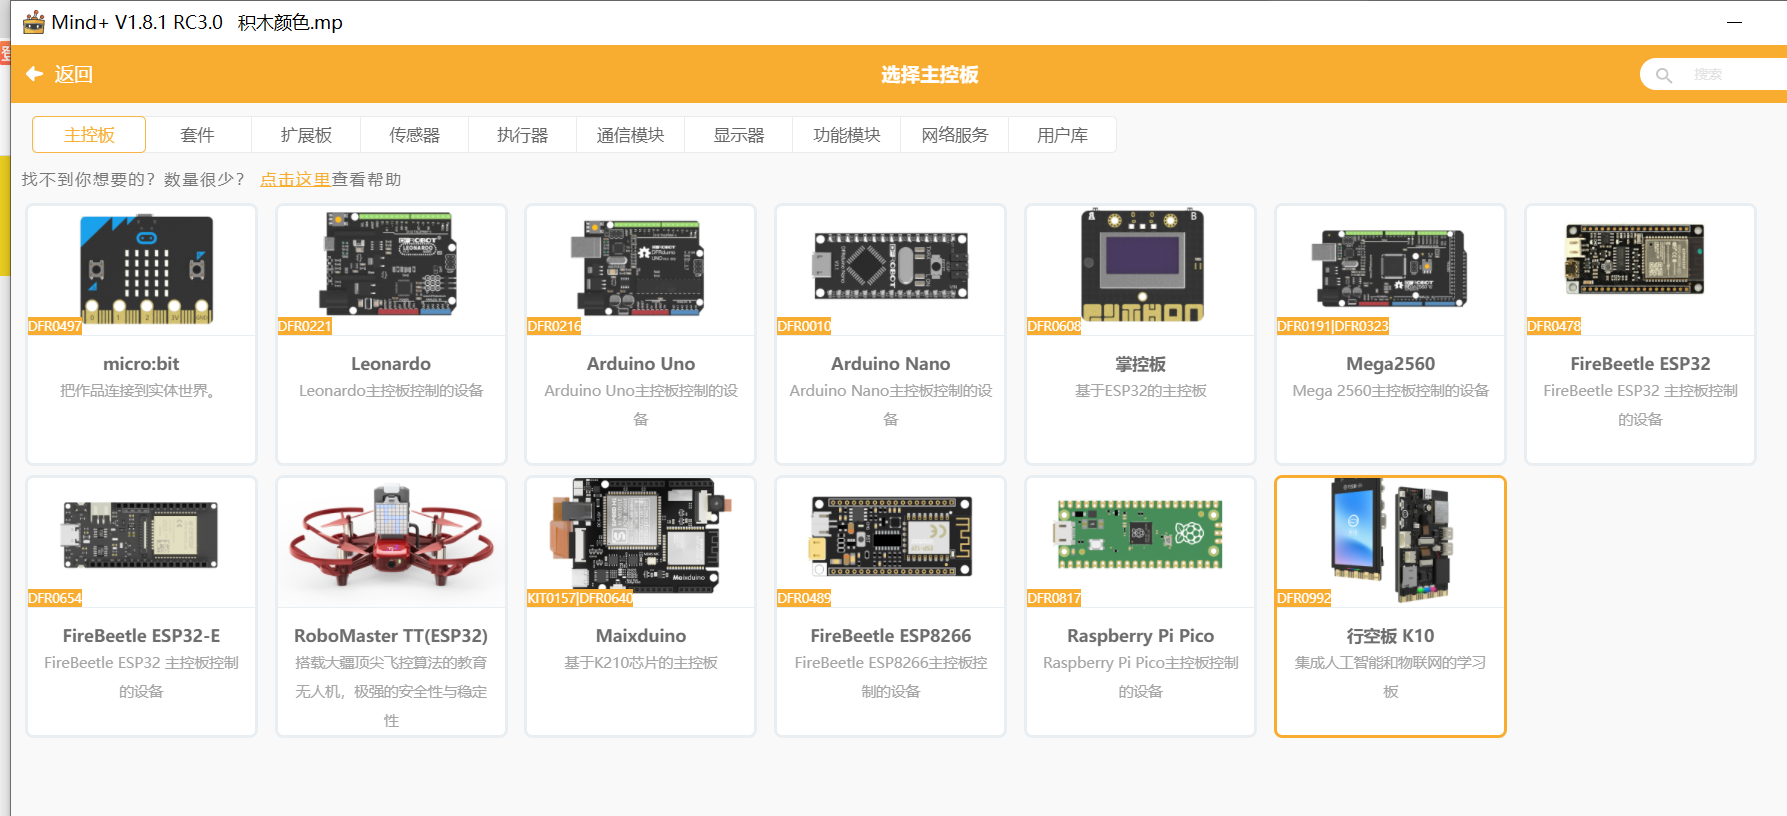The width and height of the screenshot is (1787, 816).
Task: Open the 显示器 tab
Action: pyautogui.click(x=738, y=135)
